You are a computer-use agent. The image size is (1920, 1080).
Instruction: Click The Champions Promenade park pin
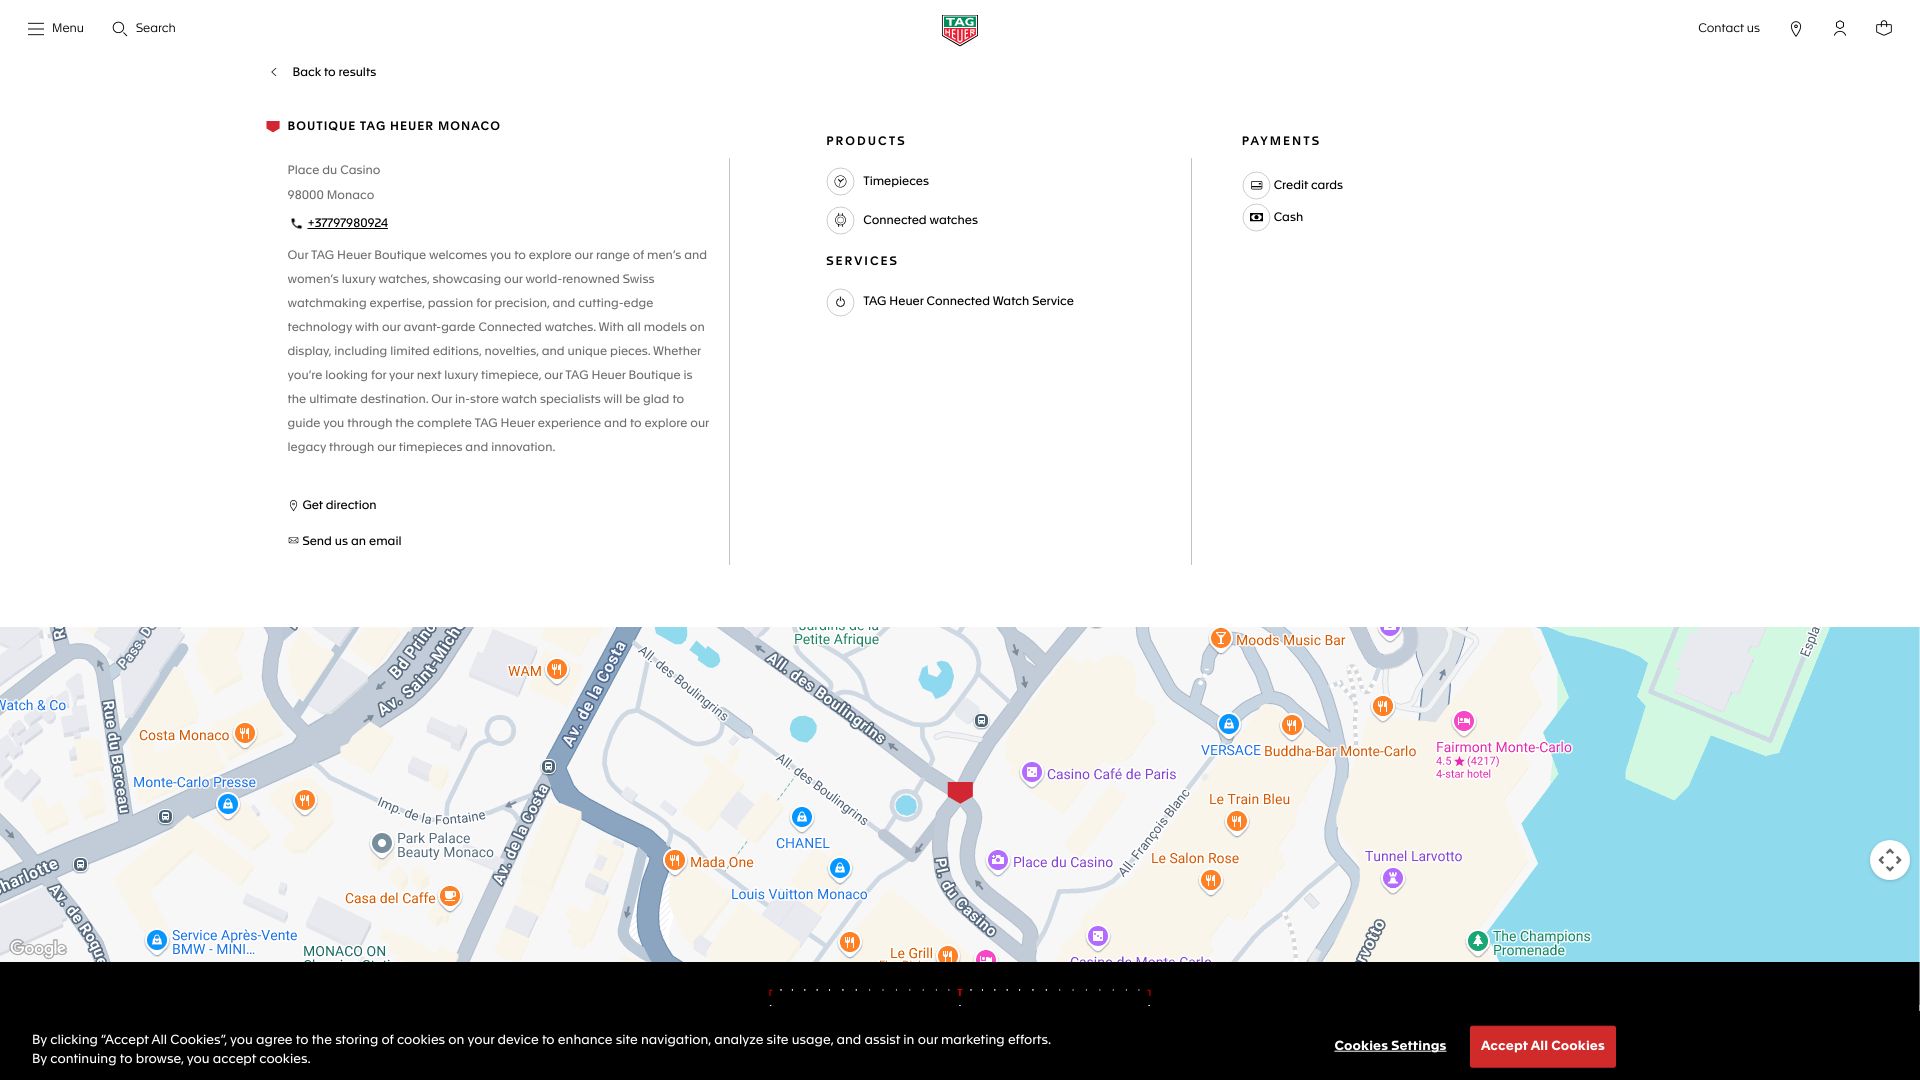(x=1478, y=941)
